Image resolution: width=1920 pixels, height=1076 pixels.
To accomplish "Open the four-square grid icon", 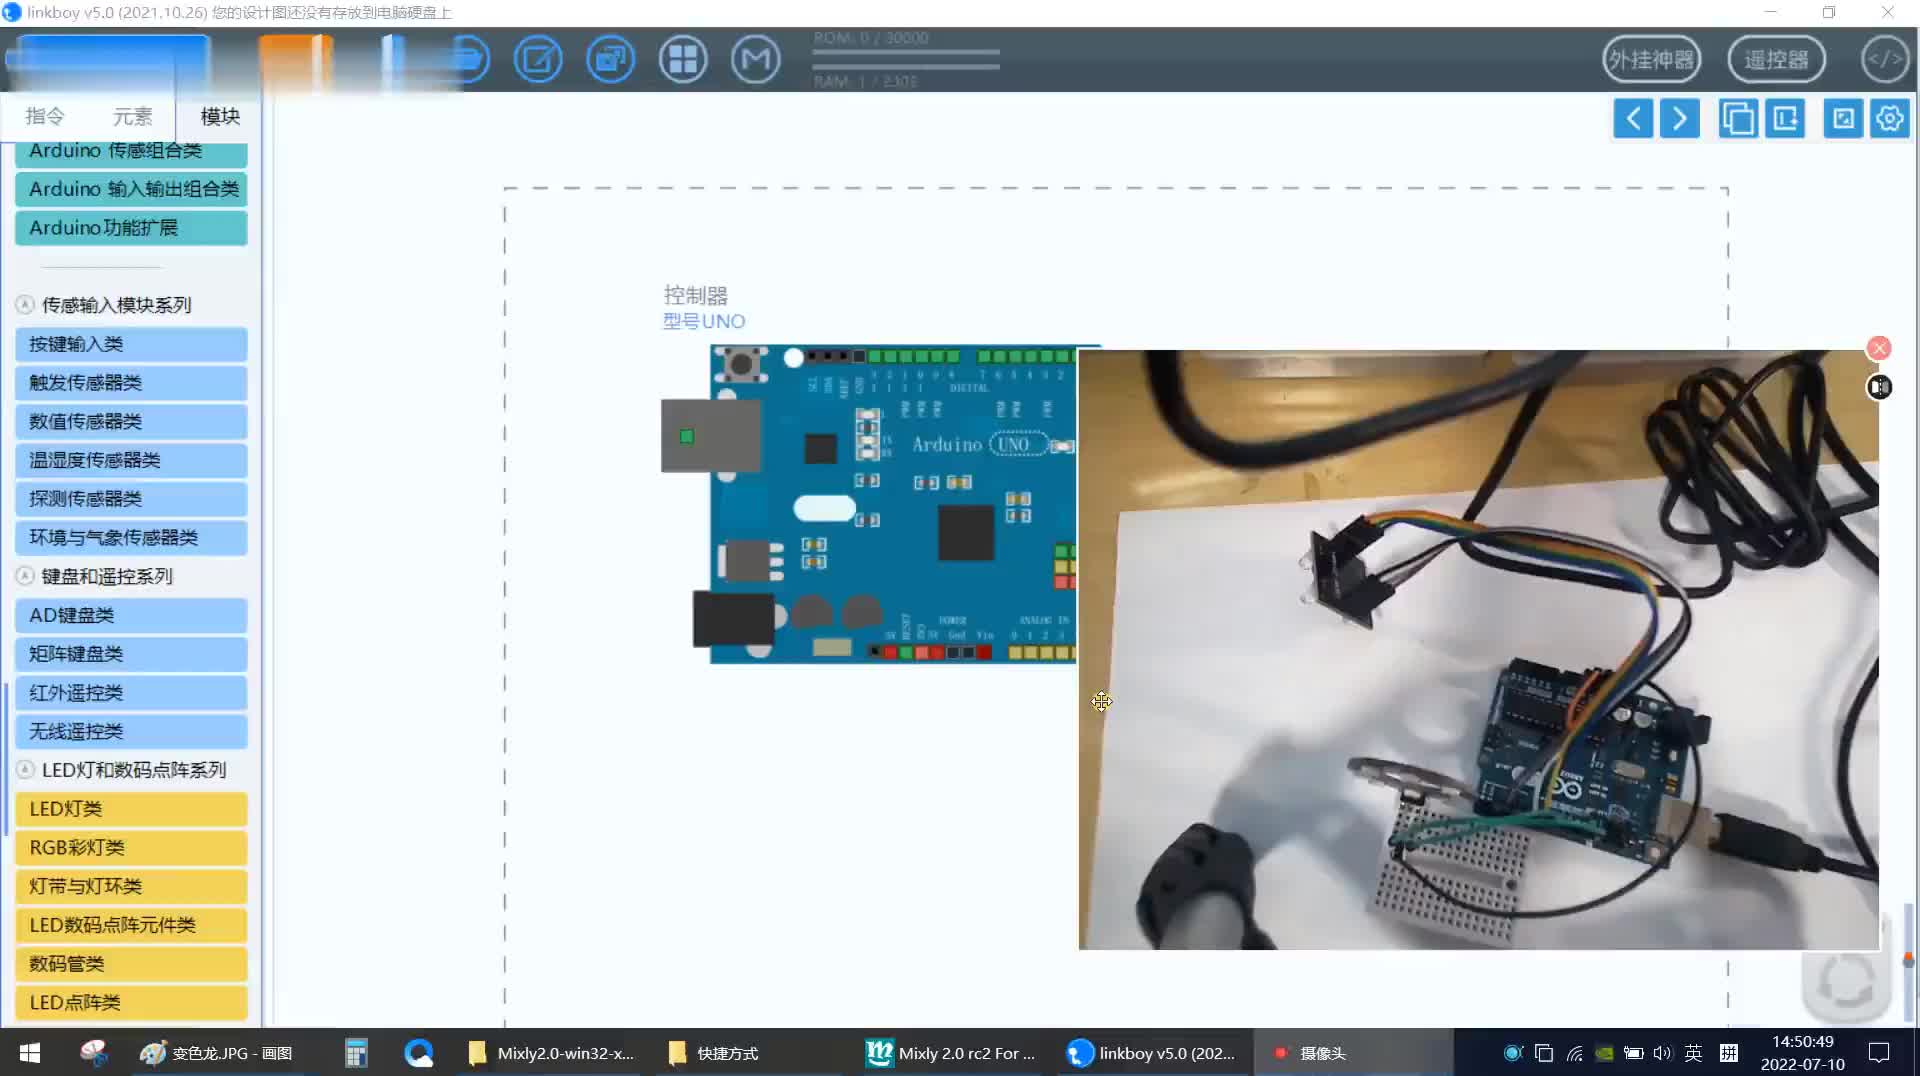I will (x=683, y=59).
